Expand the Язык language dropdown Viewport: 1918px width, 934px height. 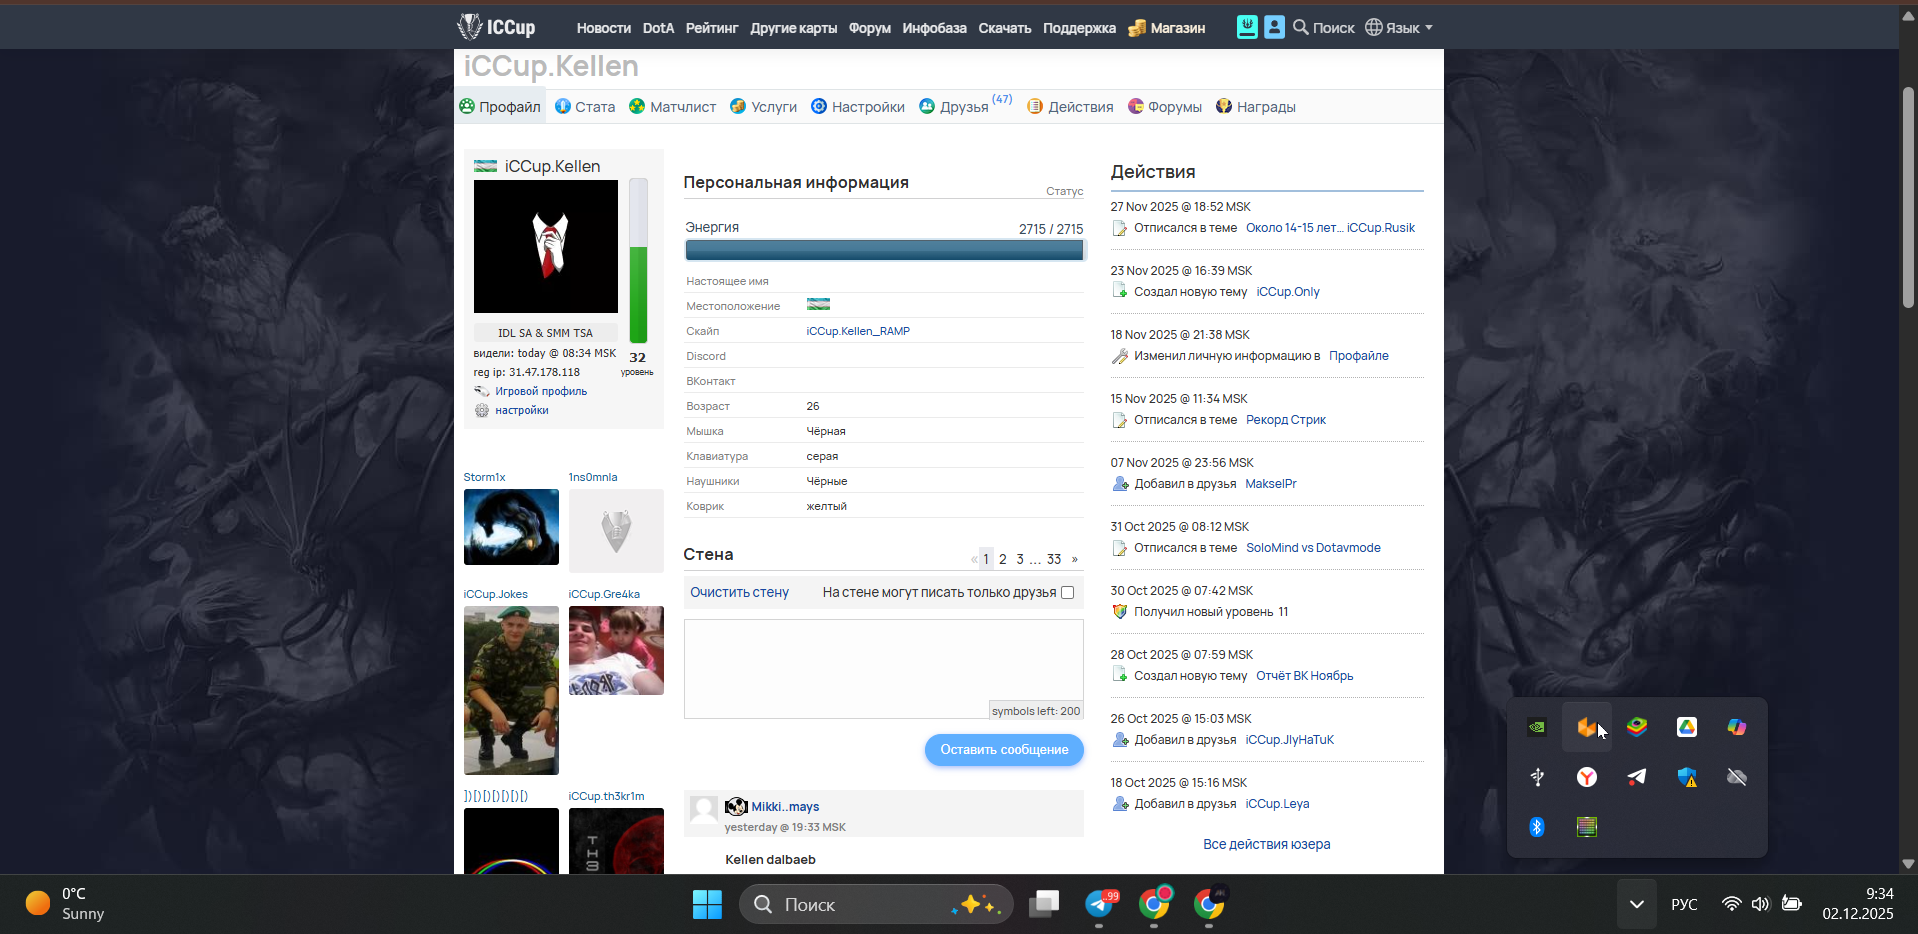(1399, 28)
